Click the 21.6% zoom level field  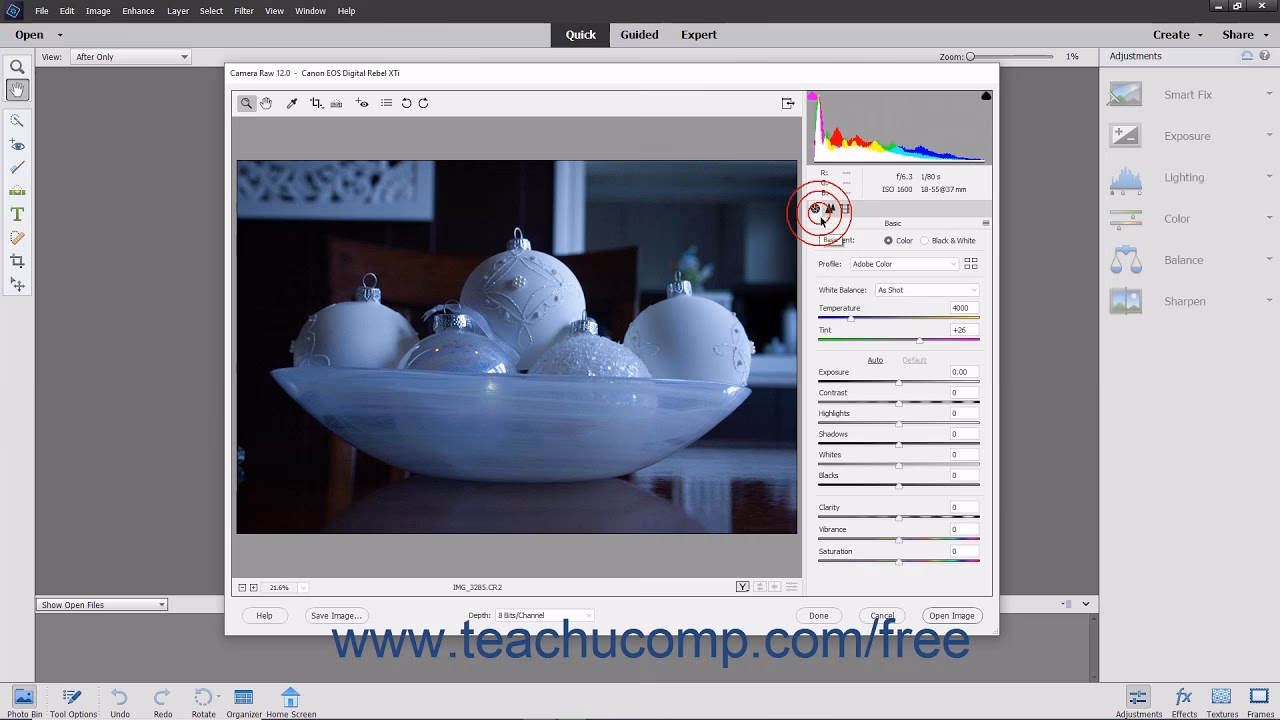tap(278, 587)
